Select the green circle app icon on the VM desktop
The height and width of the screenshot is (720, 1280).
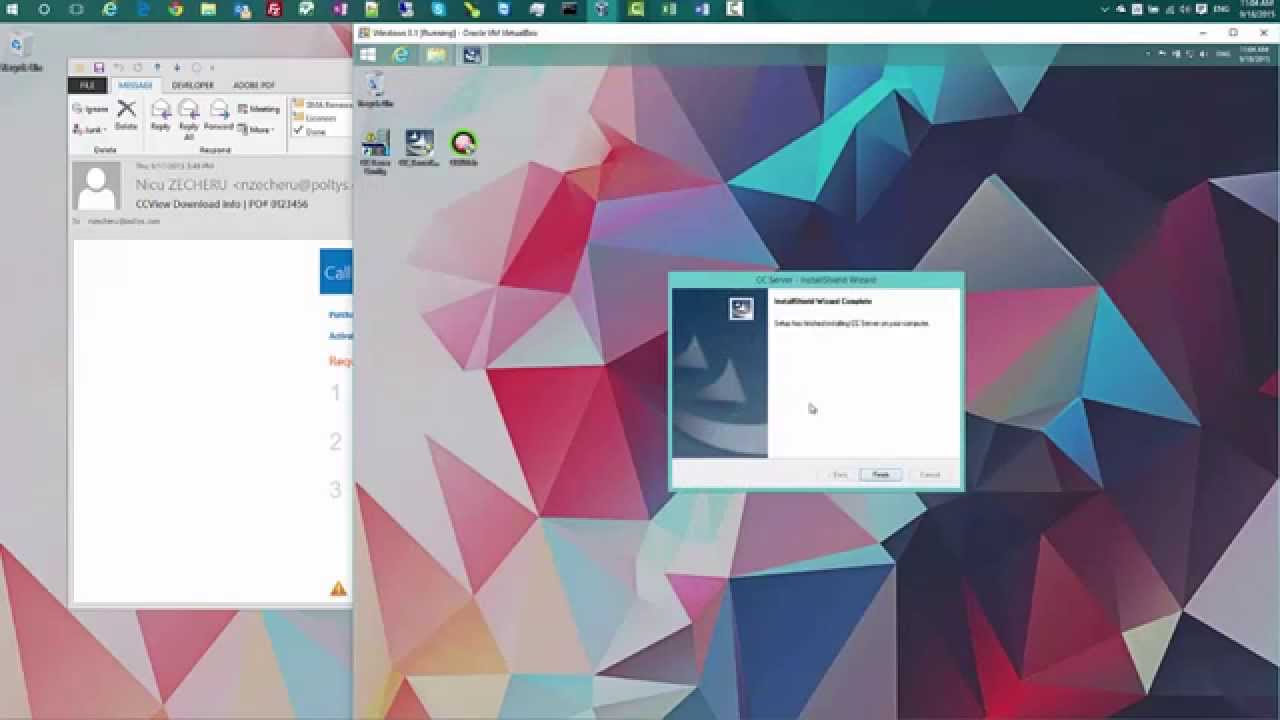pos(463,148)
